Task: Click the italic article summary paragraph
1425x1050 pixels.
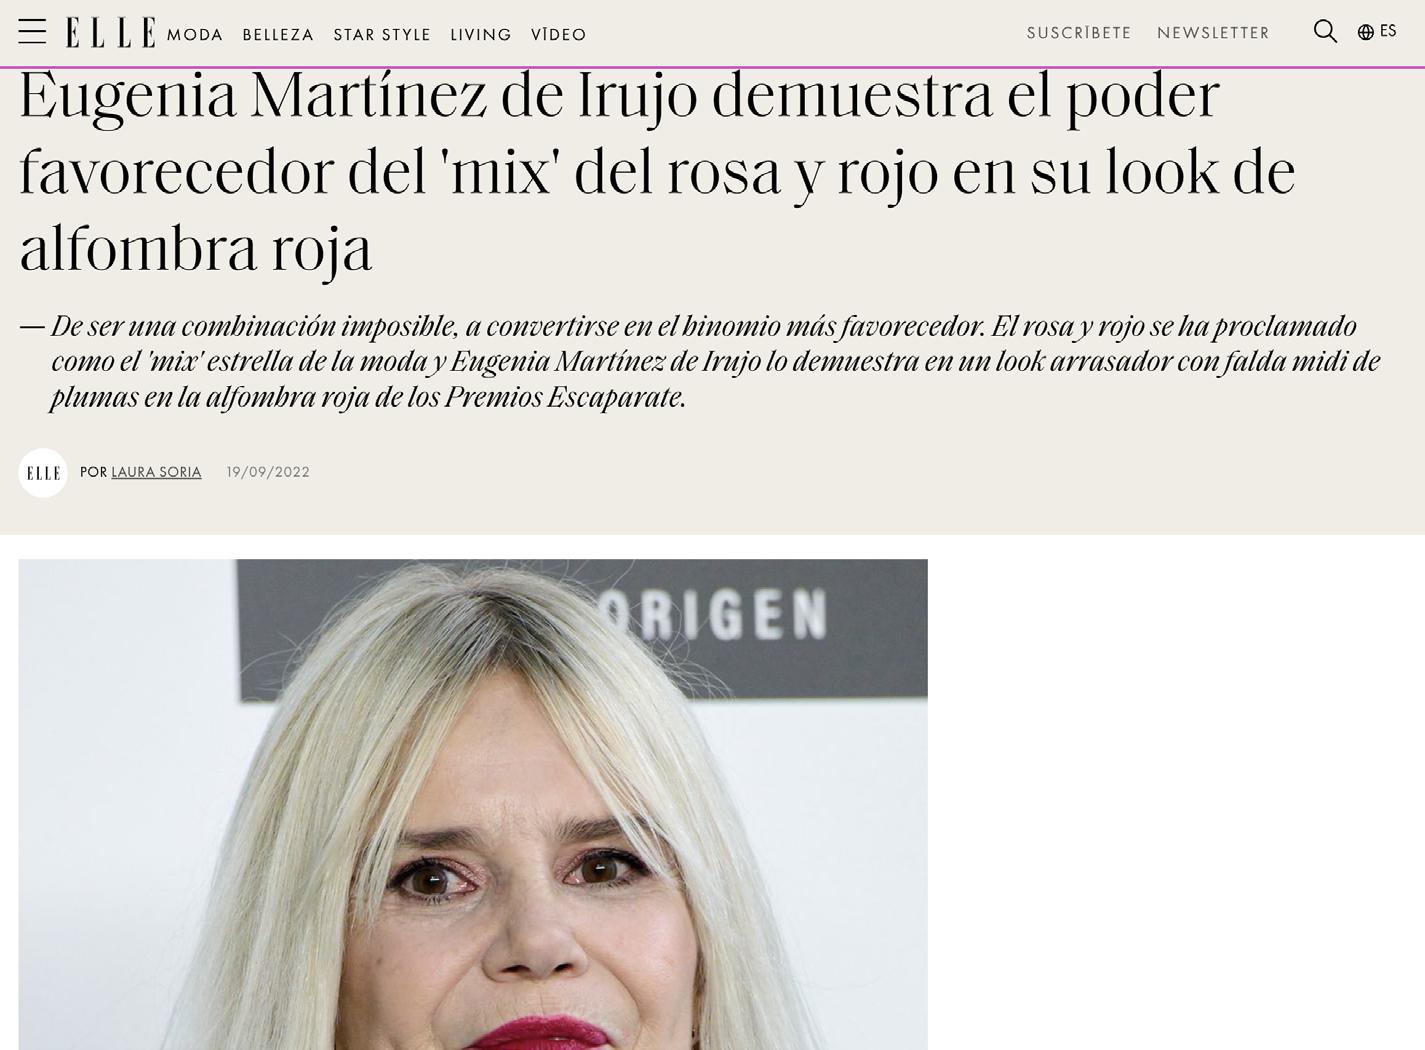Action: 701,362
